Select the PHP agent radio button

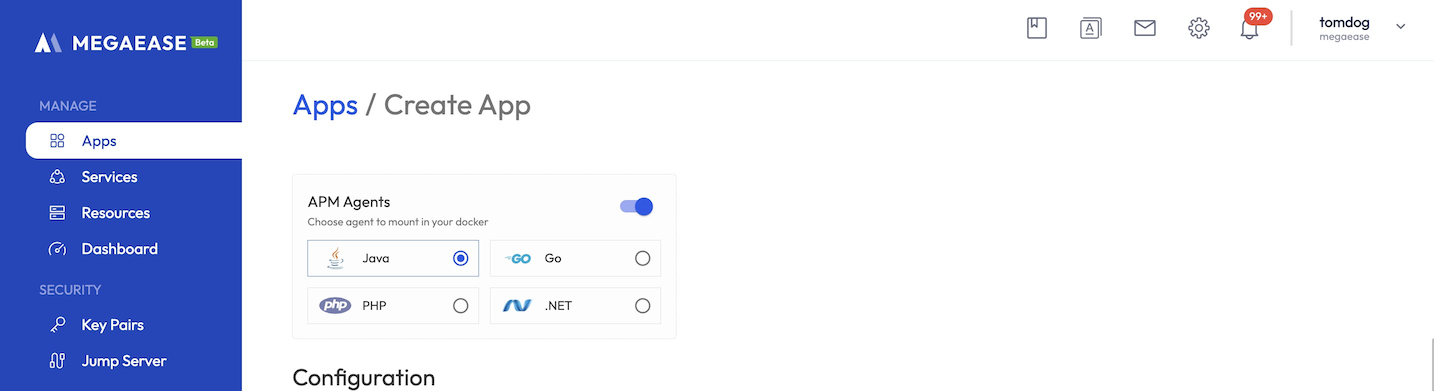pyautogui.click(x=460, y=306)
